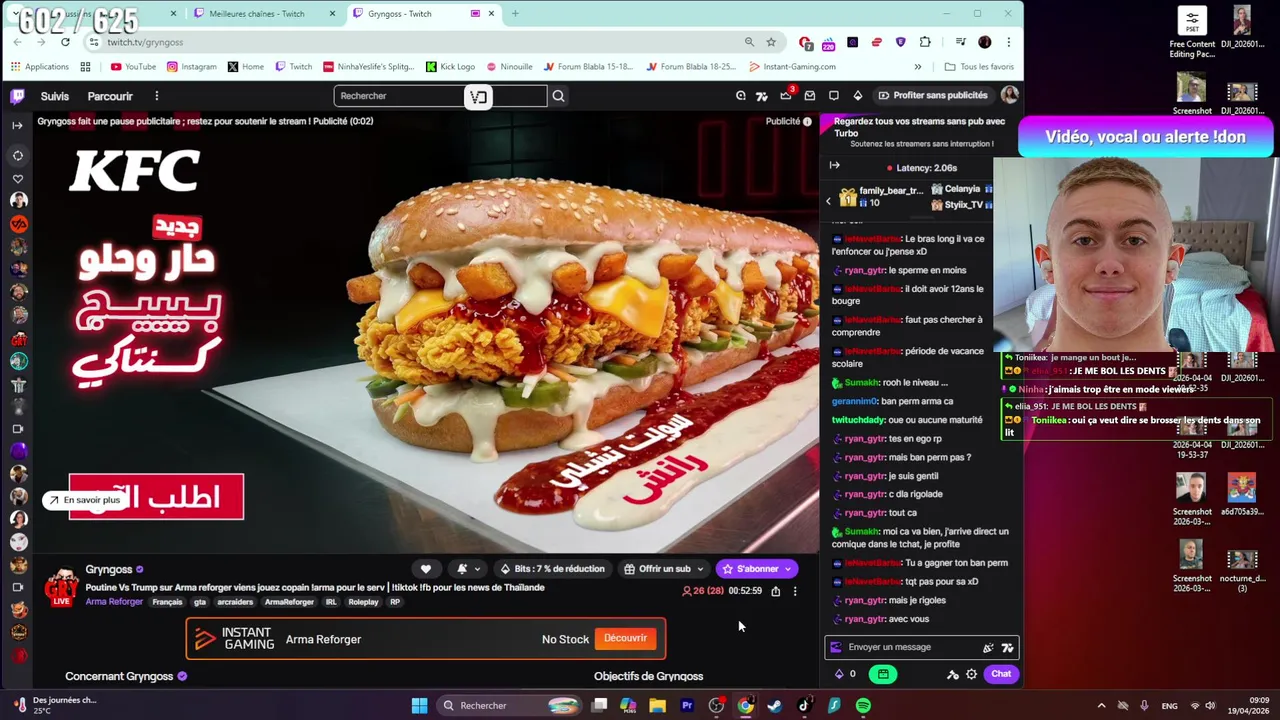Open Chrome three-dot menu
This screenshot has height=720, width=1280.
pyautogui.click(x=1008, y=42)
